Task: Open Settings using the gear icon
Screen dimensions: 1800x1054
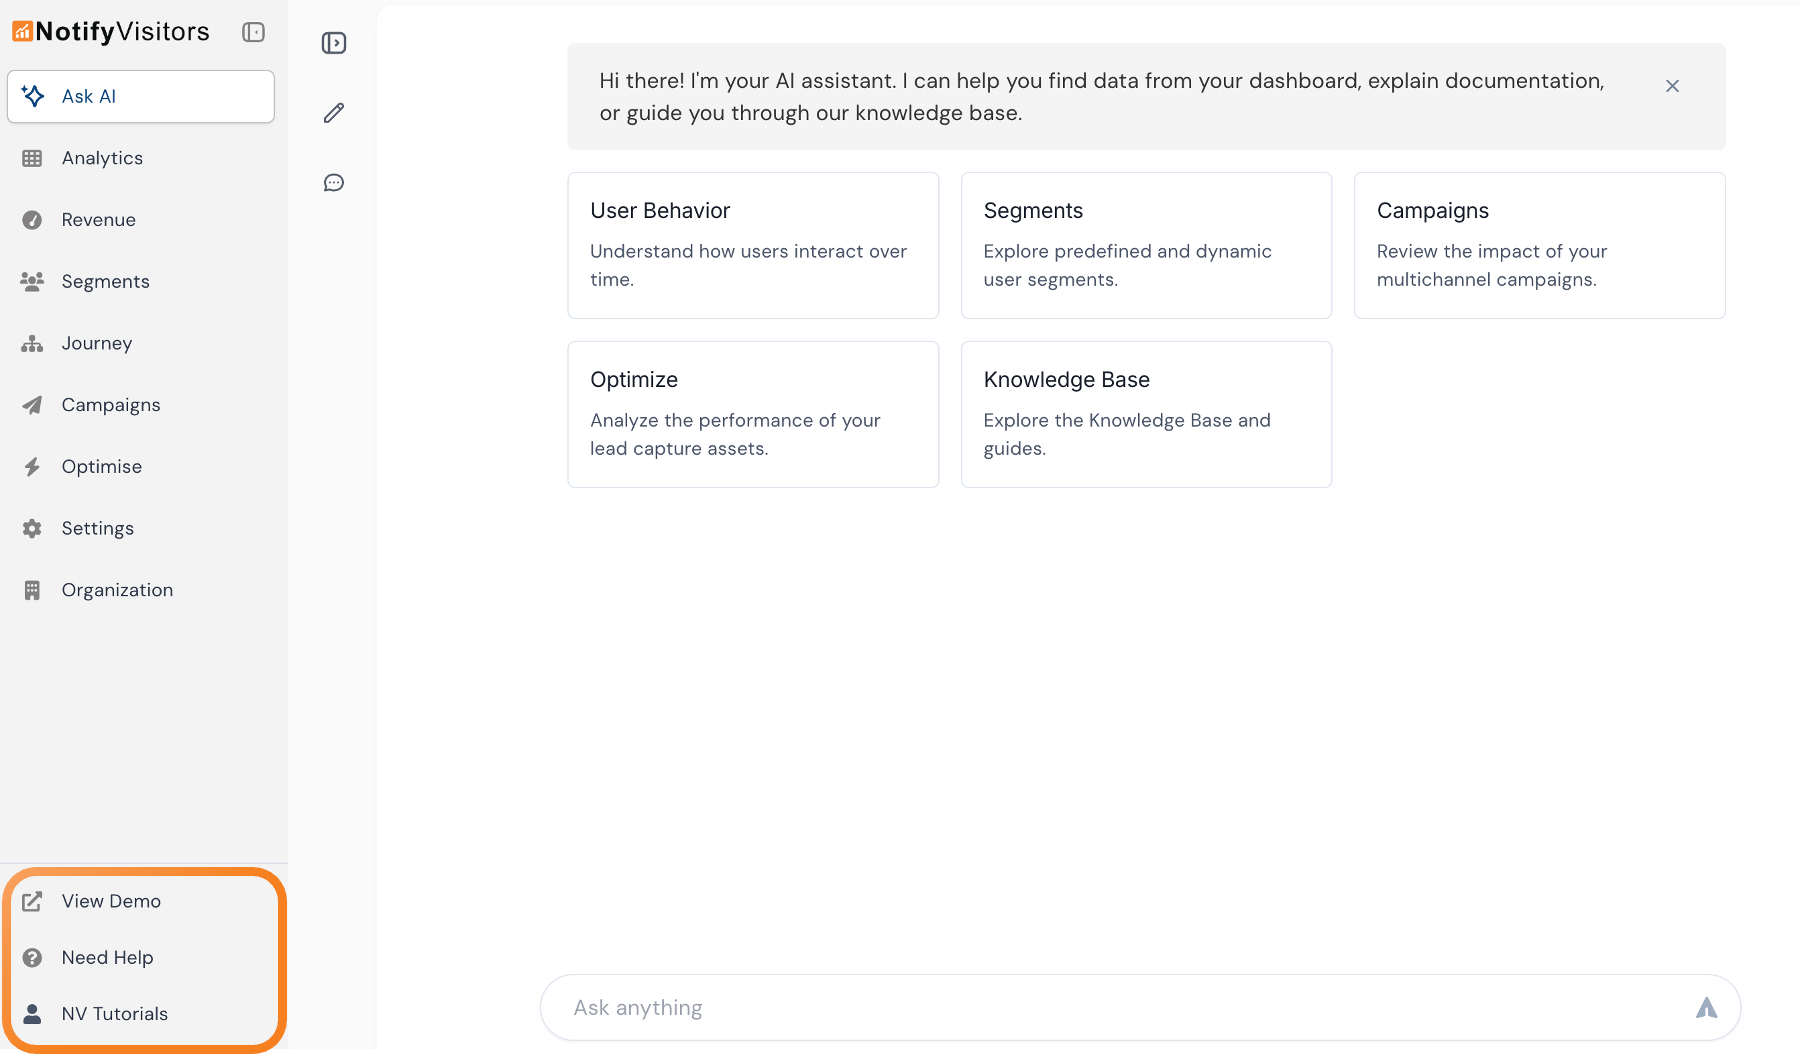Action: coord(33,528)
